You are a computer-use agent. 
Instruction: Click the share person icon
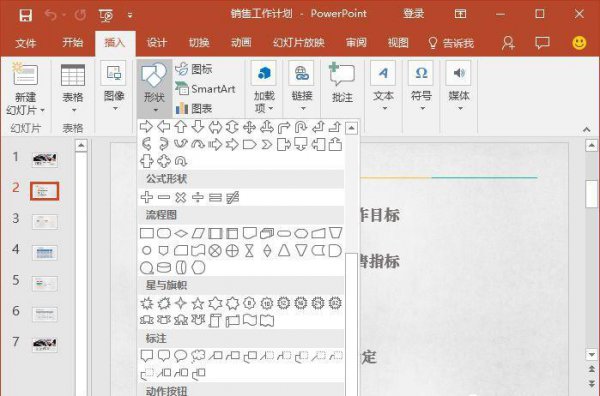[x=508, y=43]
